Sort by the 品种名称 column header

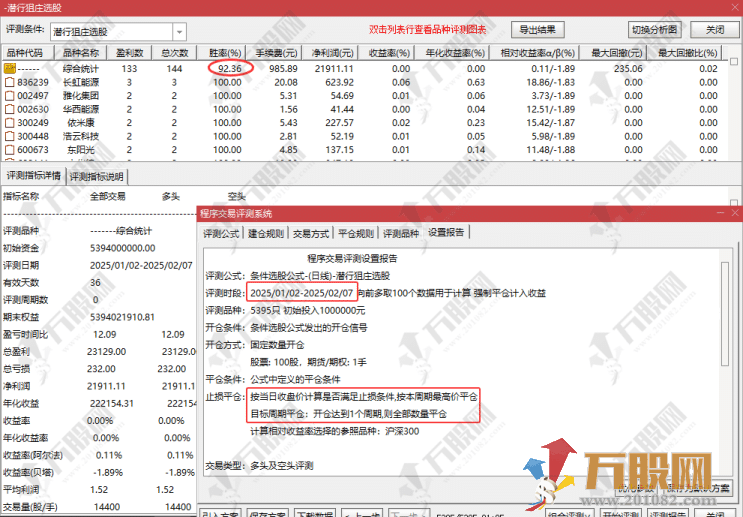pyautogui.click(x=81, y=53)
